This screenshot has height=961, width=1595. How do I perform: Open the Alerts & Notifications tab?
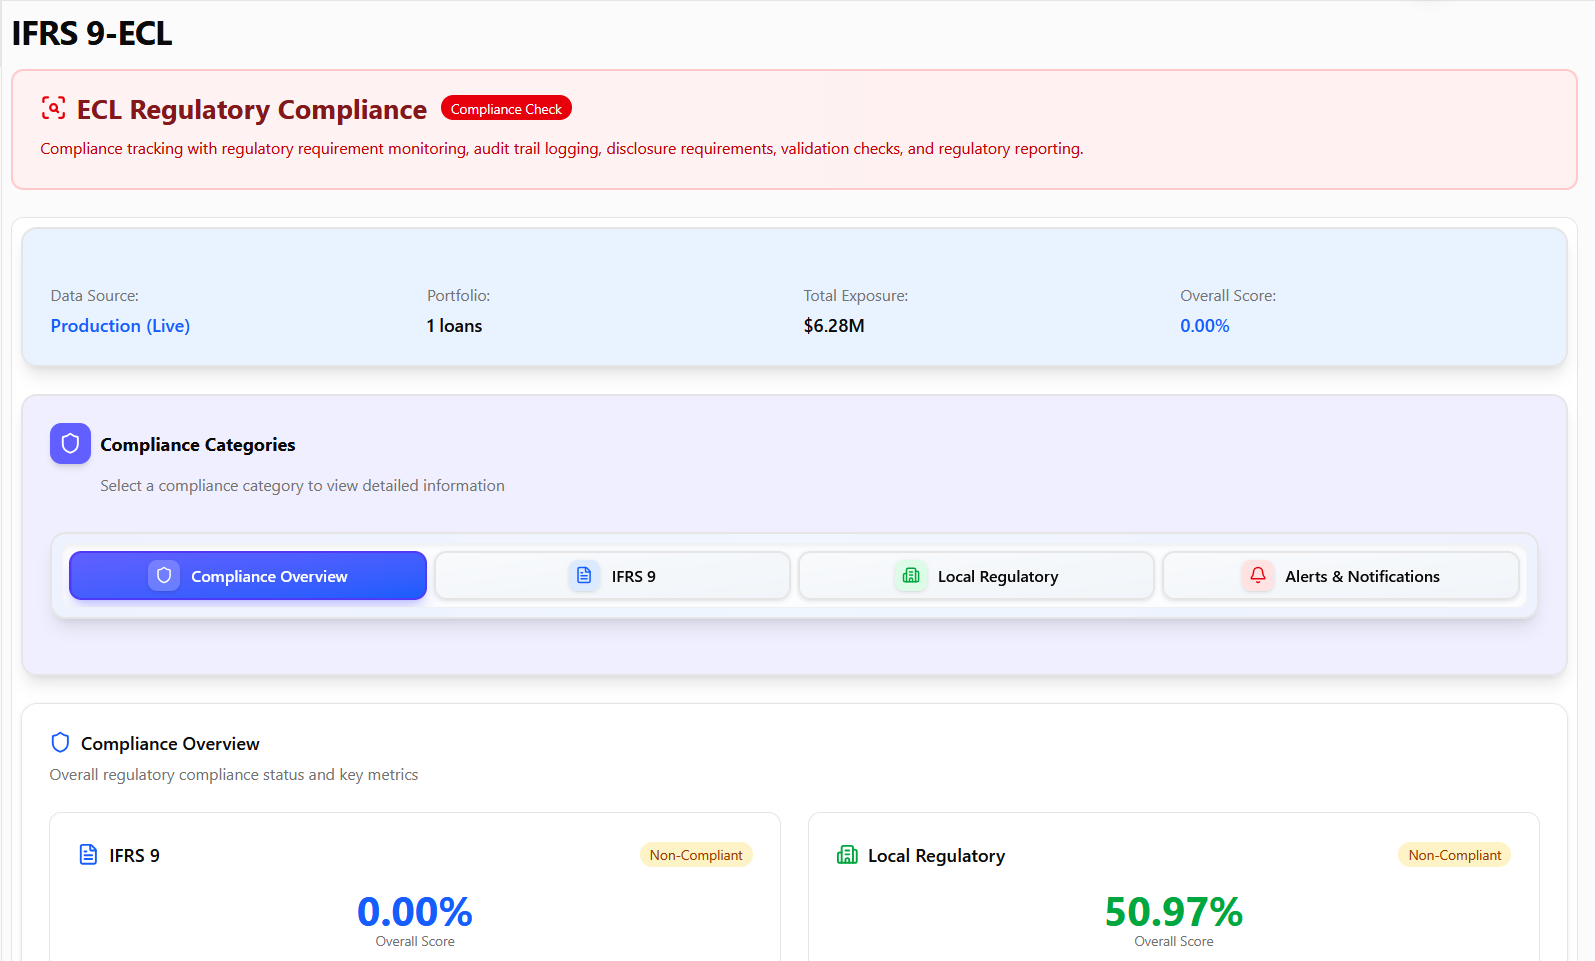[1340, 576]
